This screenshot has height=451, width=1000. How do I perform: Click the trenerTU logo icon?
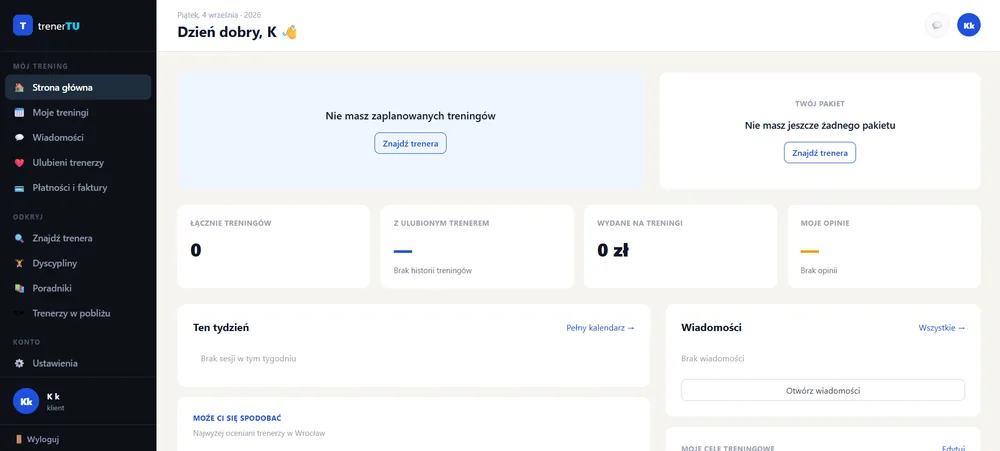pos(23,26)
